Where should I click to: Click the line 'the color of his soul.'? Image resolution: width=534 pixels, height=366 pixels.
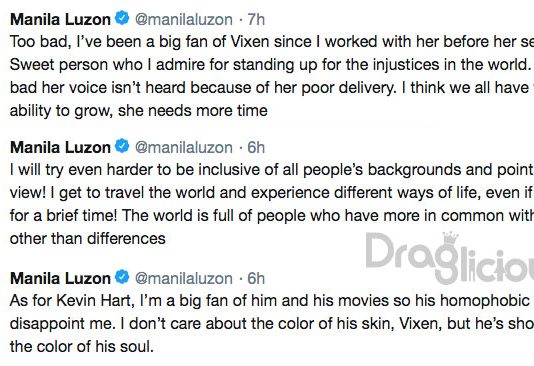(82, 347)
